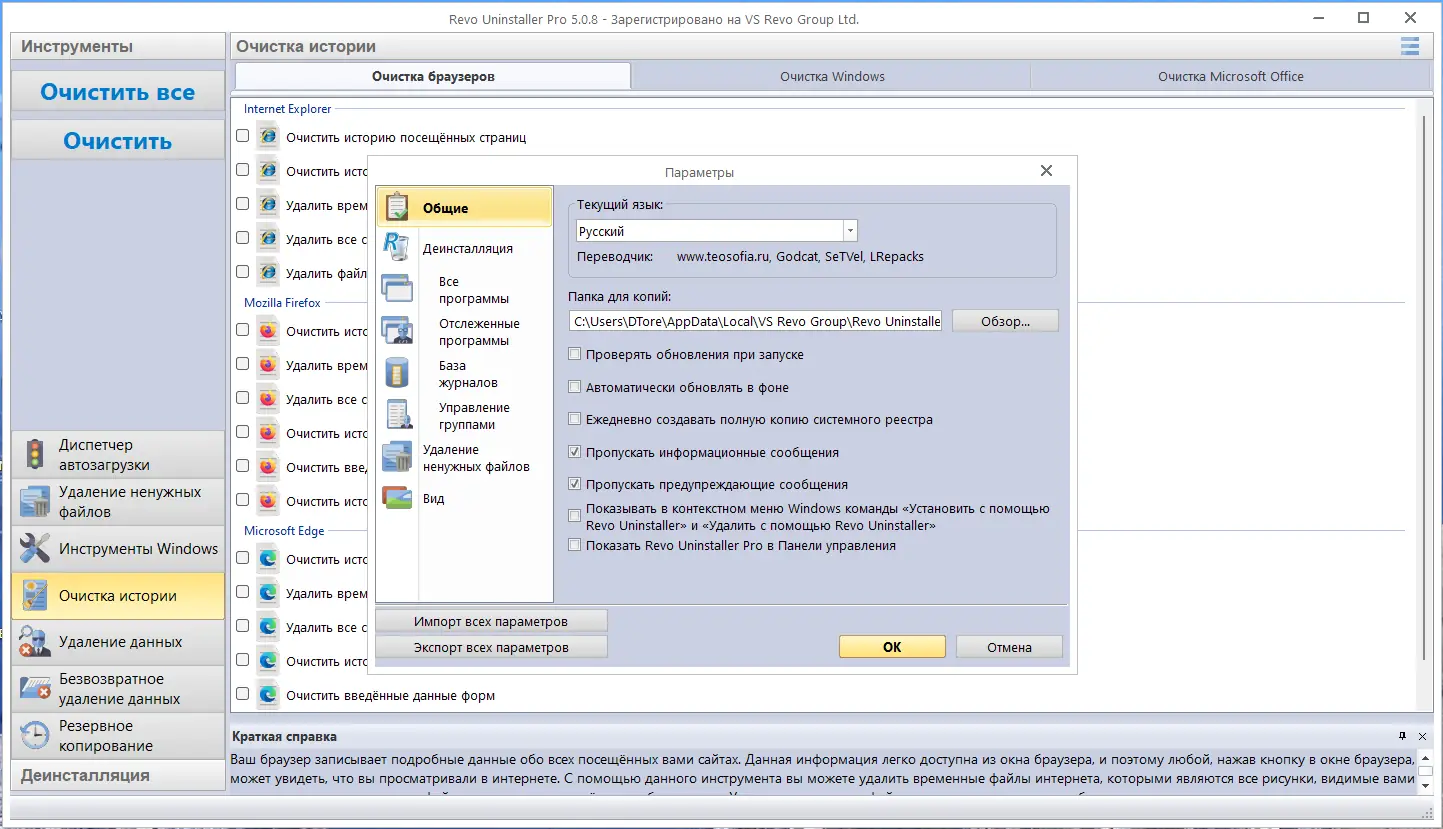Click the Папка для копий path field
1443x829 pixels.
(756, 321)
